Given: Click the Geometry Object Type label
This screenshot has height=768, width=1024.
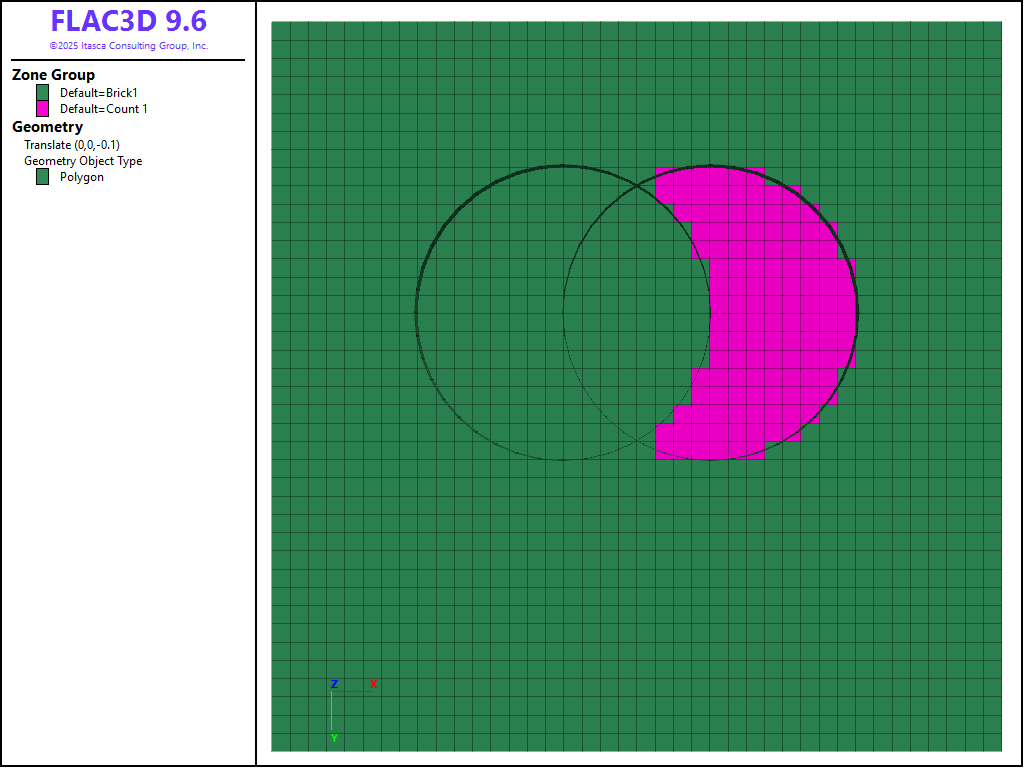Looking at the screenshot, I should [83, 161].
